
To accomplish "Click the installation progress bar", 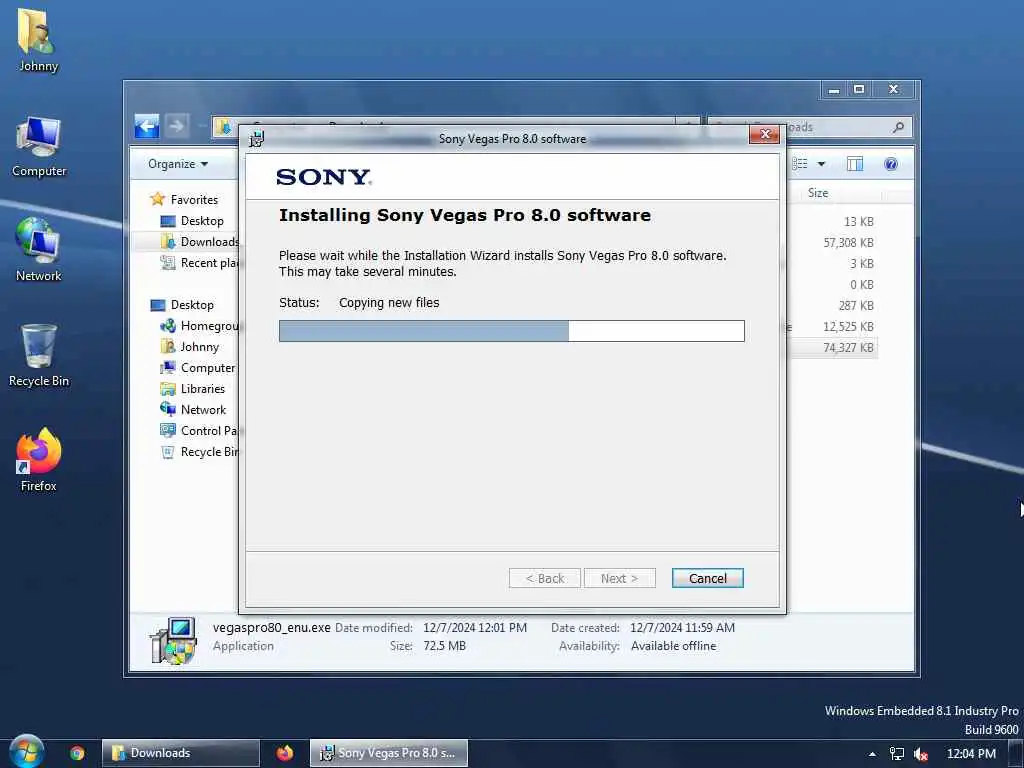I will (x=511, y=330).
